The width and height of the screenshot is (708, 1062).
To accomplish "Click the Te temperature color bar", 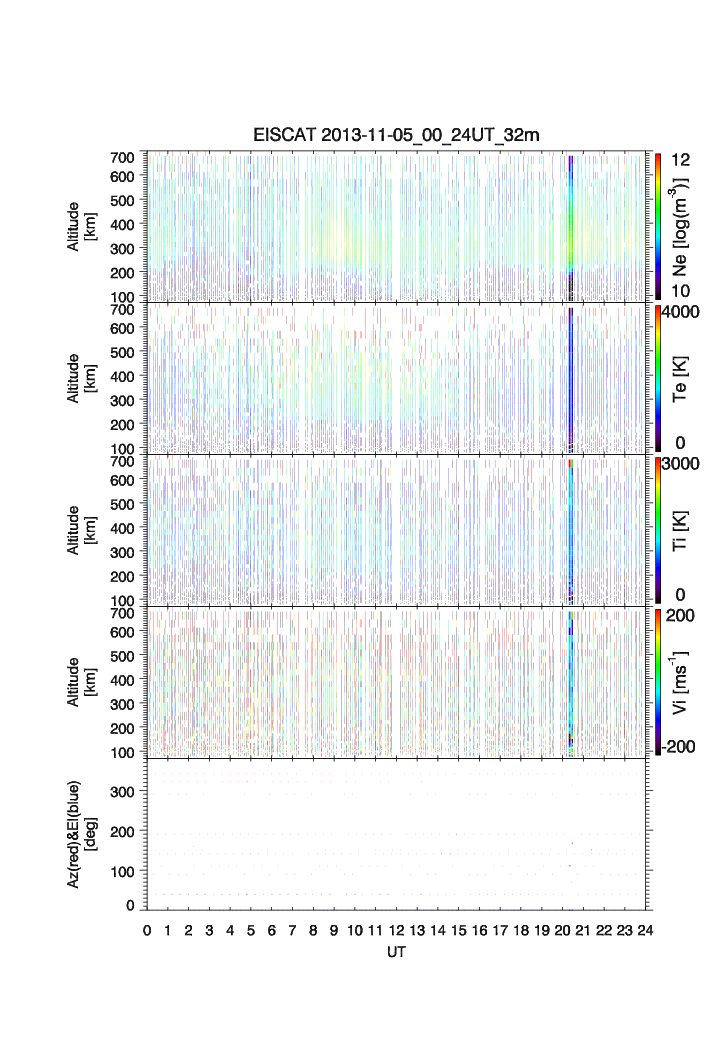I will [x=658, y=378].
